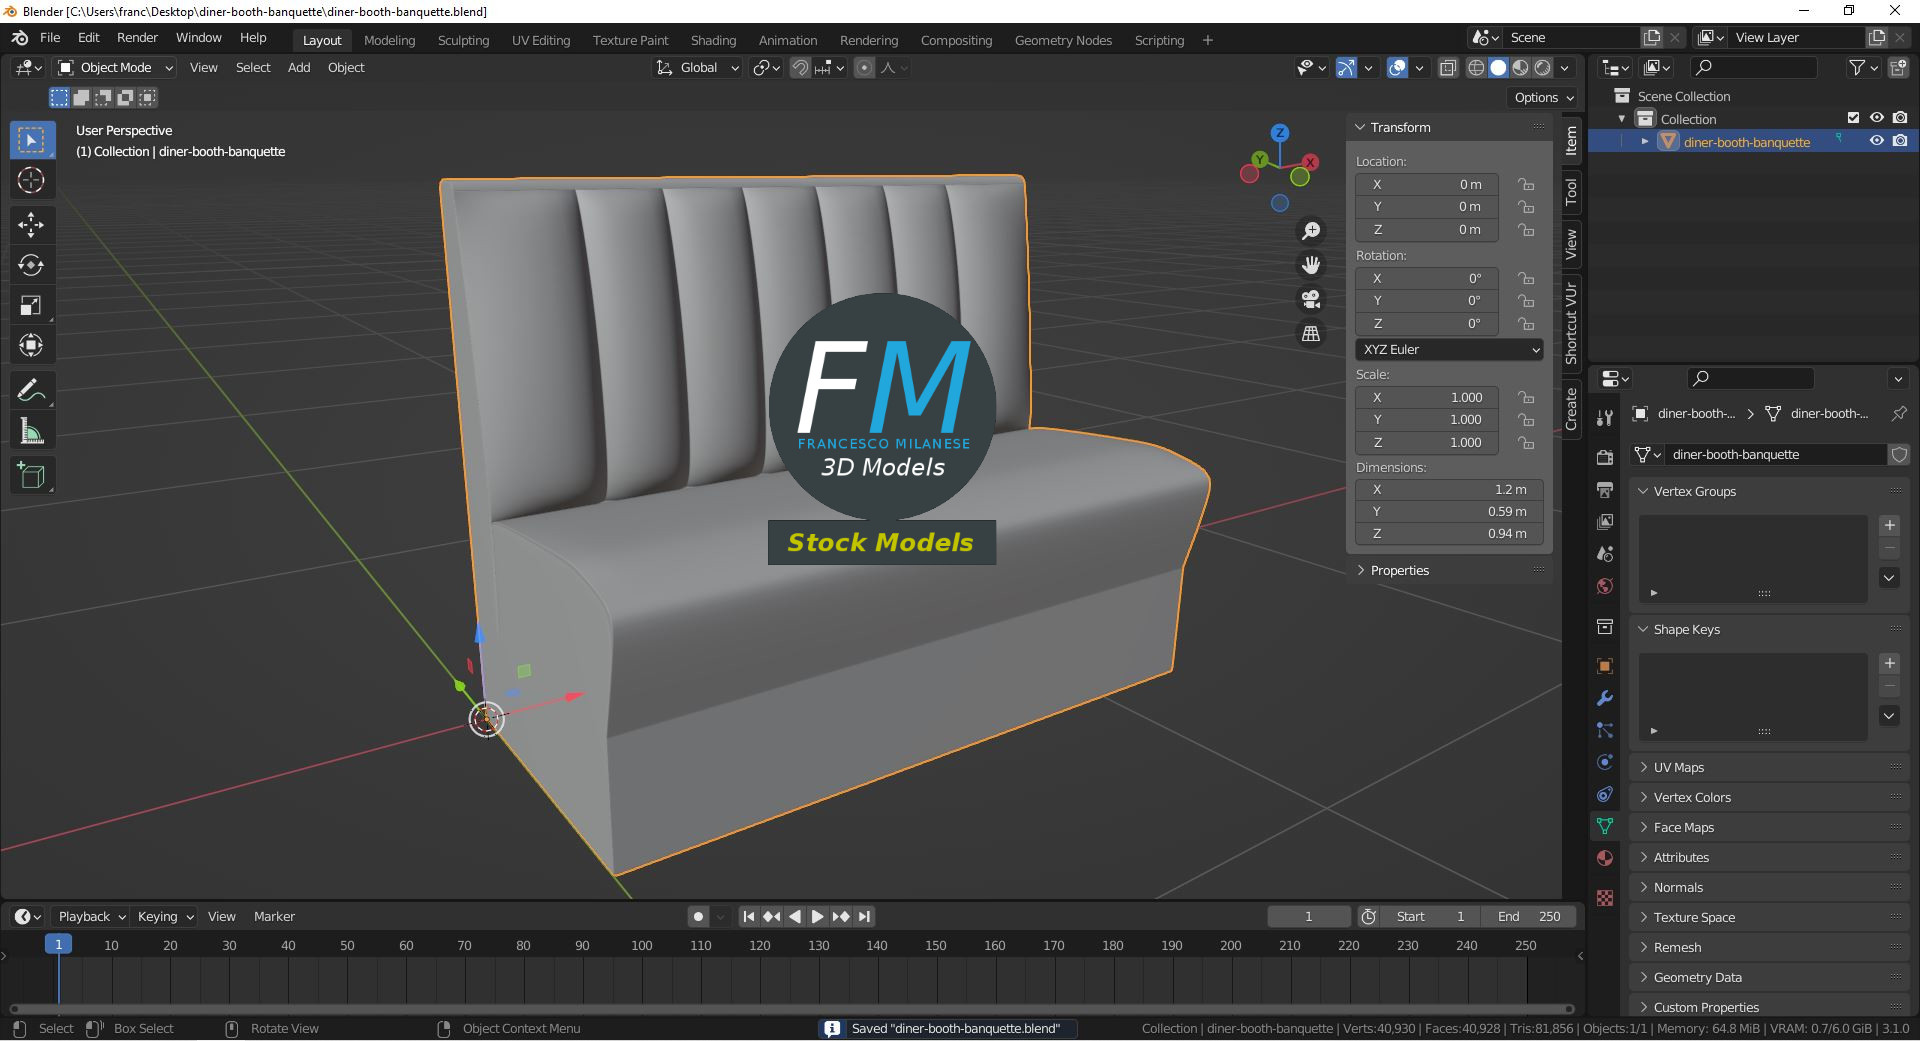
Task: Click the Dimensions X 1.2 m field
Action: (1449, 490)
